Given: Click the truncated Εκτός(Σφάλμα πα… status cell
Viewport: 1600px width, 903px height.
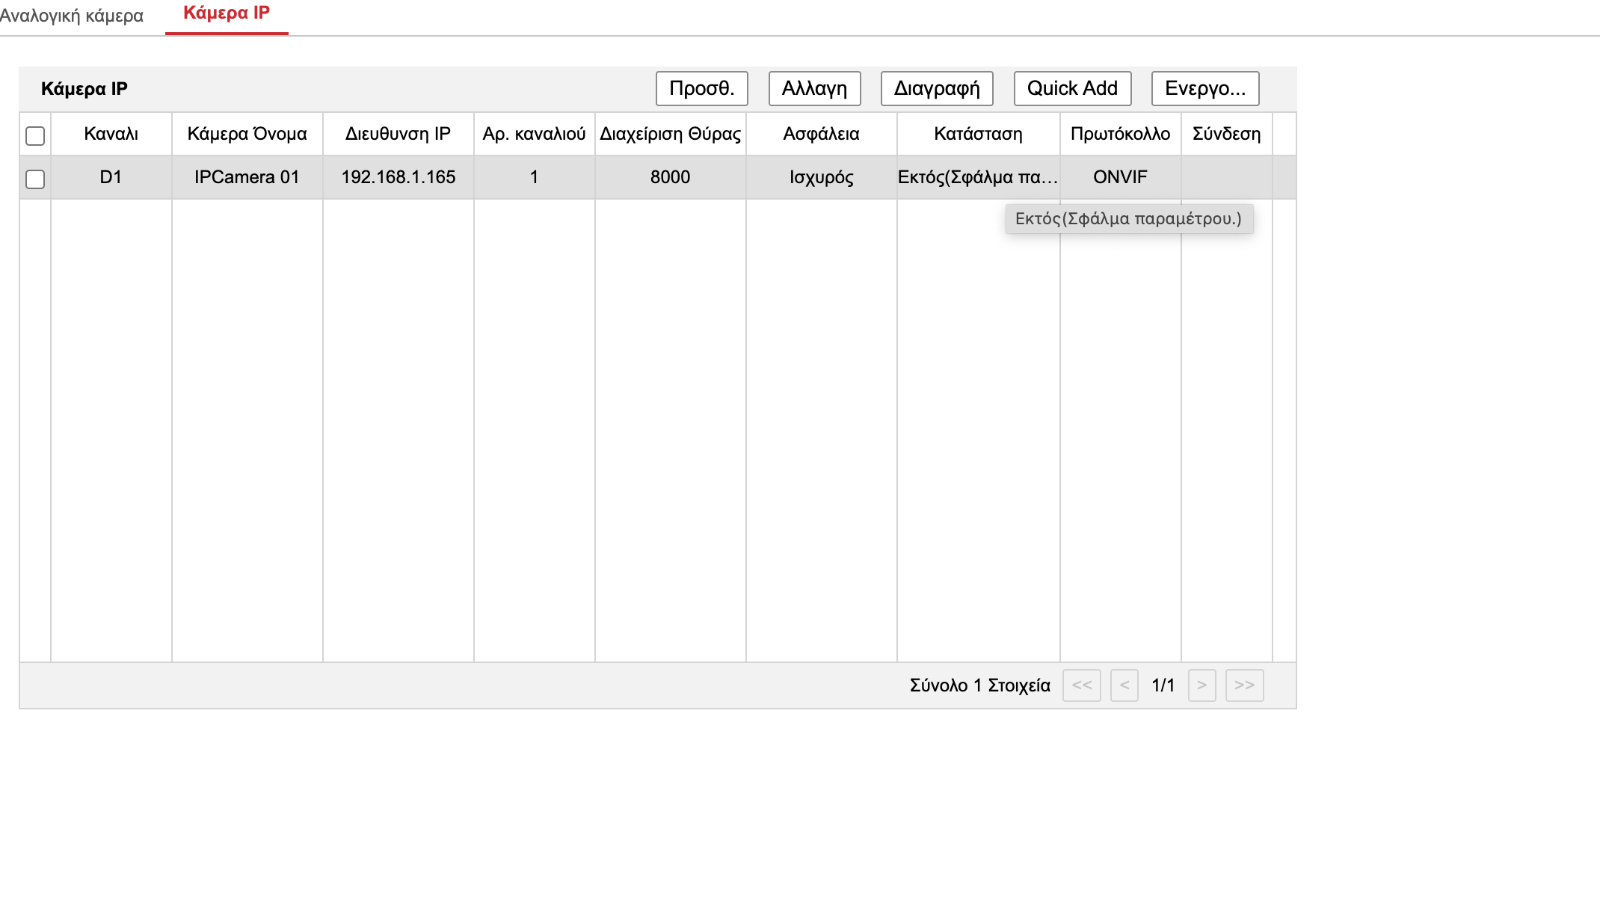Looking at the screenshot, I should point(978,177).
